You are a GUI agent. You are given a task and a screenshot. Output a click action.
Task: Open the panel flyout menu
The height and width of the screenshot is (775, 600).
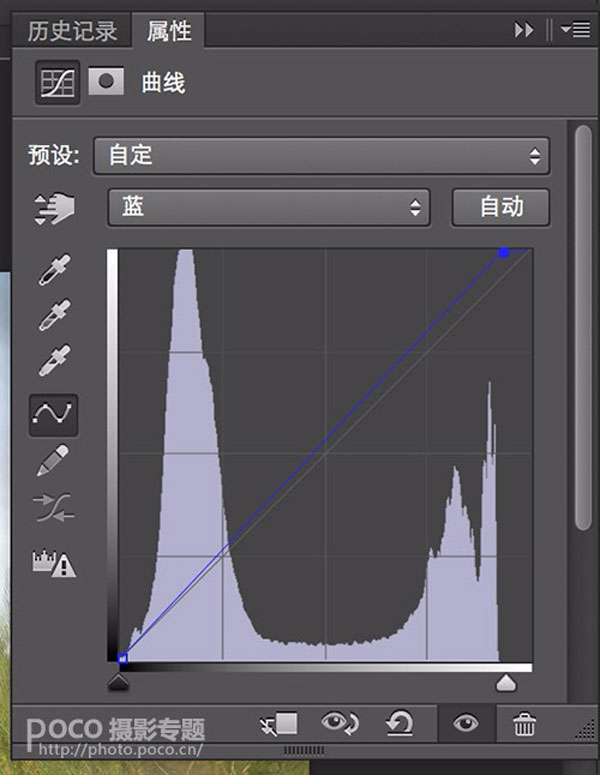point(575,30)
